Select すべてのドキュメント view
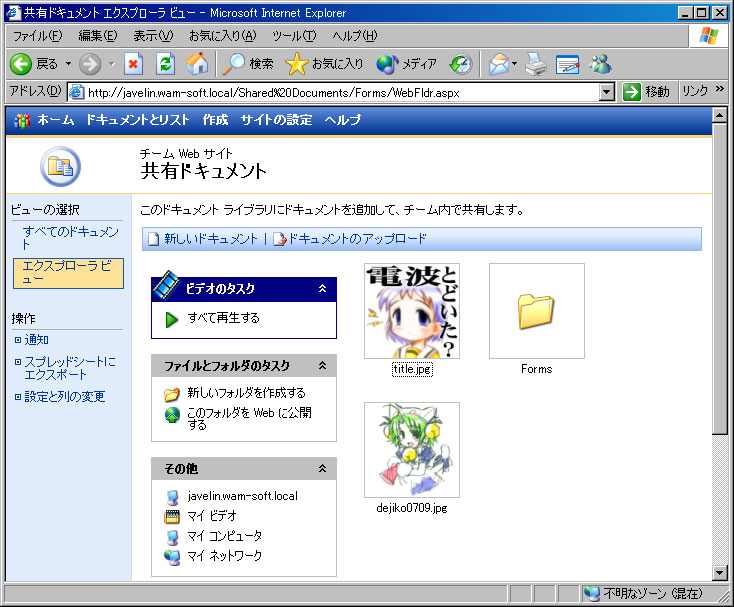This screenshot has height=607, width=734. (70, 238)
